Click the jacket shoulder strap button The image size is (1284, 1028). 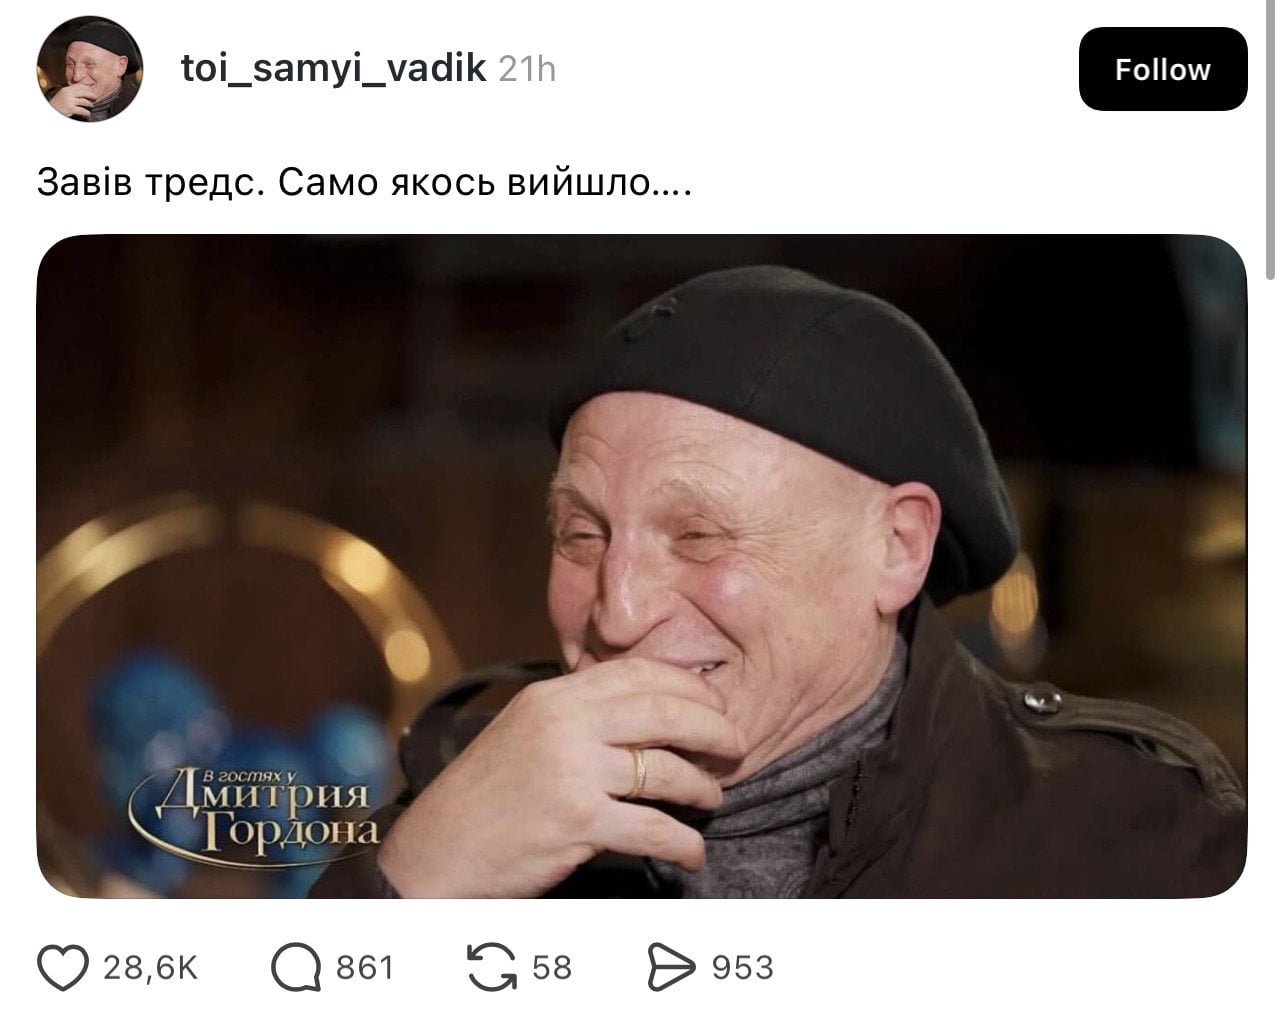click(1044, 698)
